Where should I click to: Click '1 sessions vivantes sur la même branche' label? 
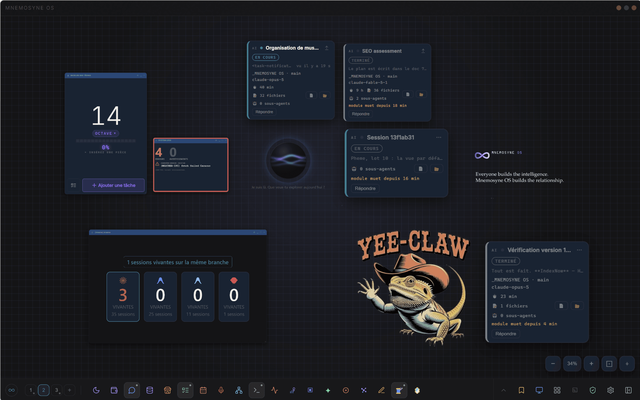[178, 262]
